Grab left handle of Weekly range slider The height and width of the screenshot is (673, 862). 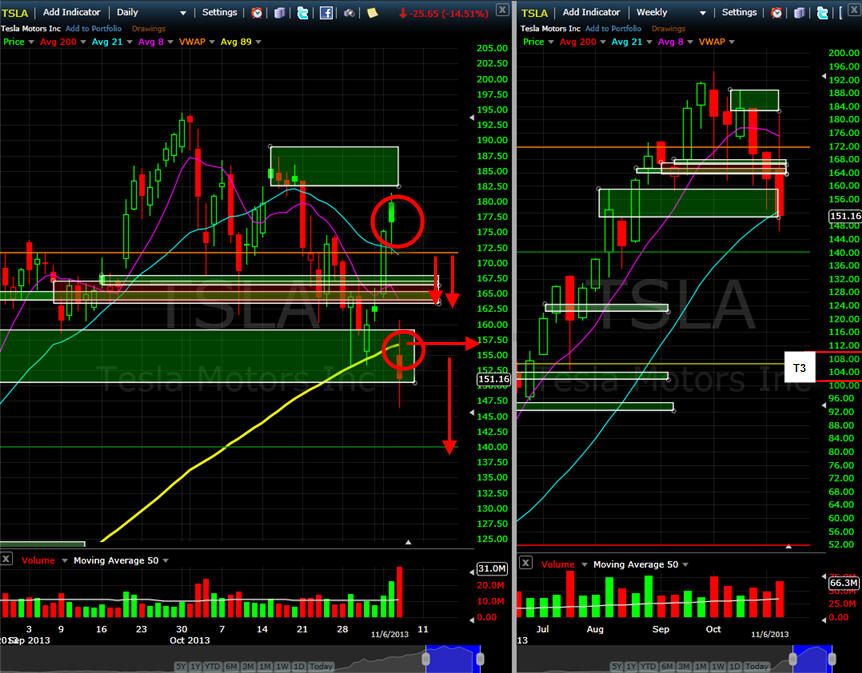point(793,658)
